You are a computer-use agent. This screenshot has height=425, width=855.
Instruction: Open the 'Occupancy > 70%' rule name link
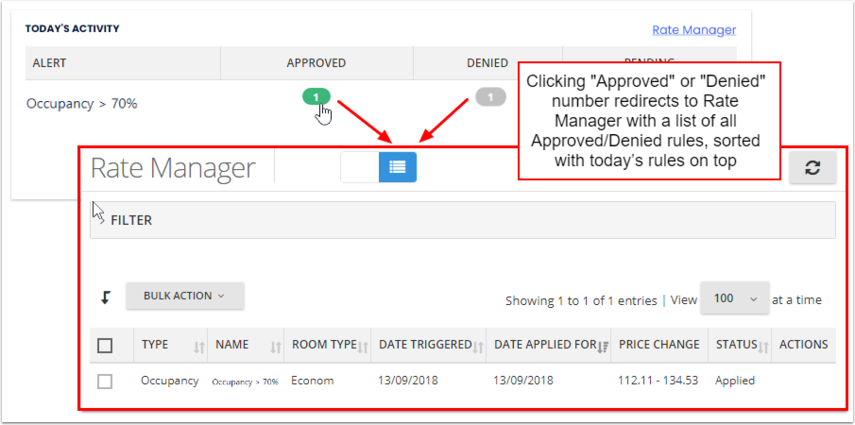tap(245, 382)
